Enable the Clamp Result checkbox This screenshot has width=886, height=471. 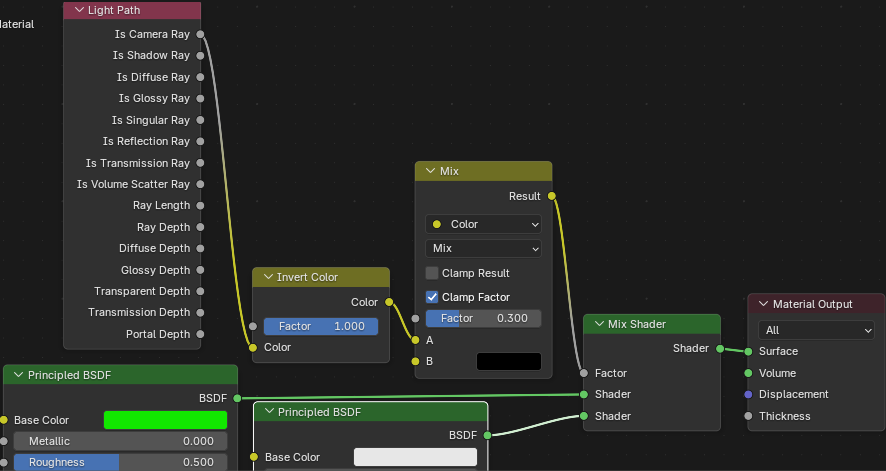[432, 273]
